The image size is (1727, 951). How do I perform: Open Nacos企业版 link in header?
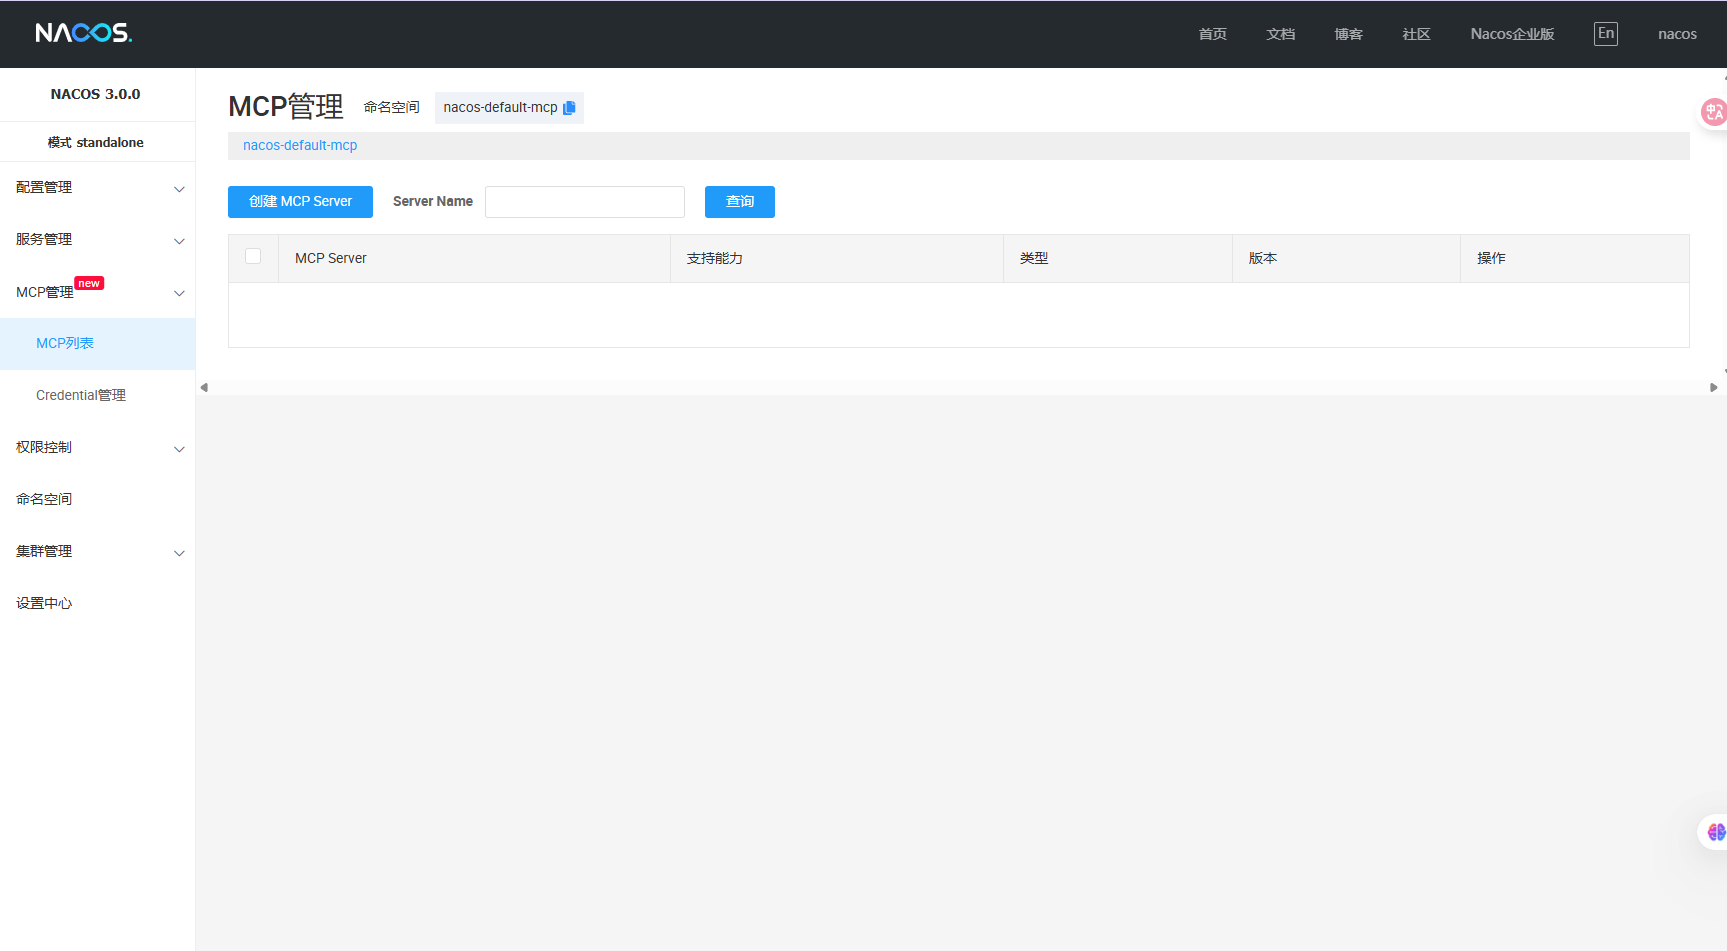click(x=1512, y=34)
